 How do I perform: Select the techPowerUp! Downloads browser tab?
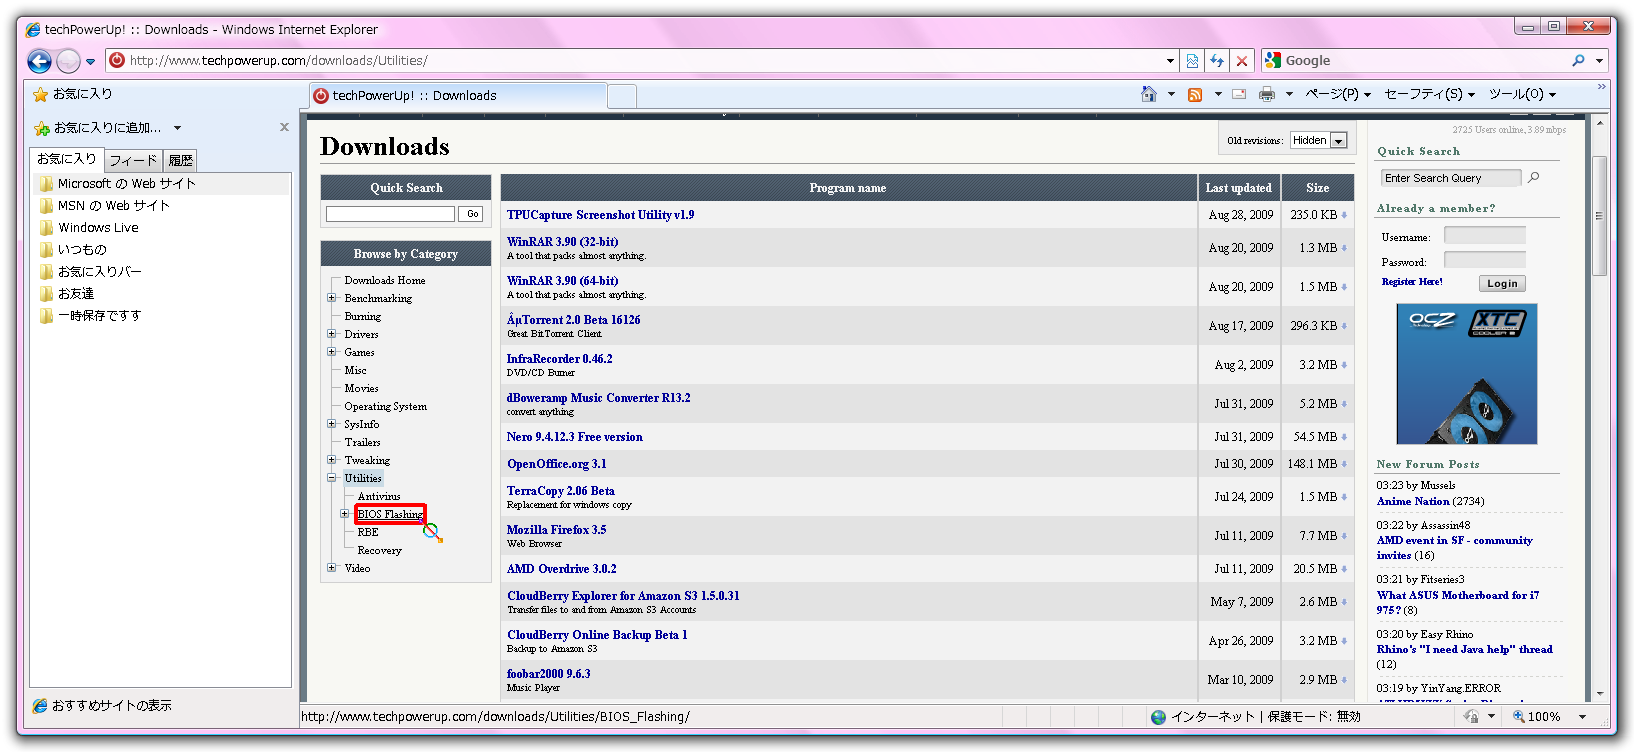pyautogui.click(x=457, y=96)
